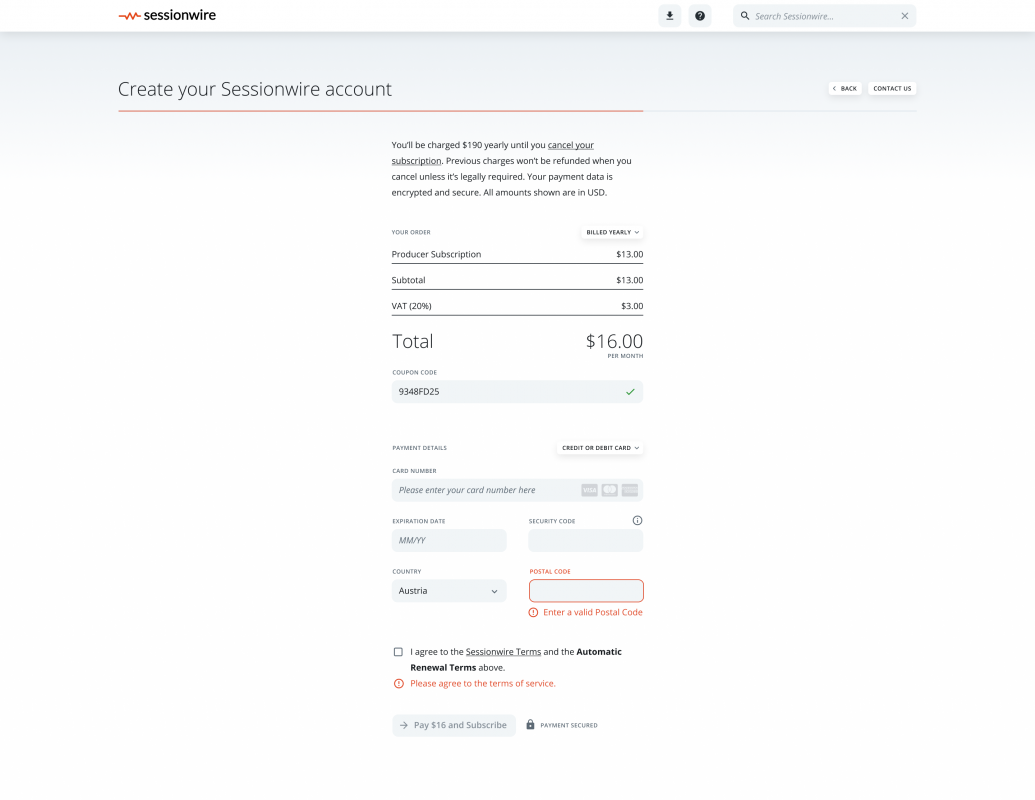
Task: Open the Country dropdown showing Austria
Action: [x=449, y=591]
